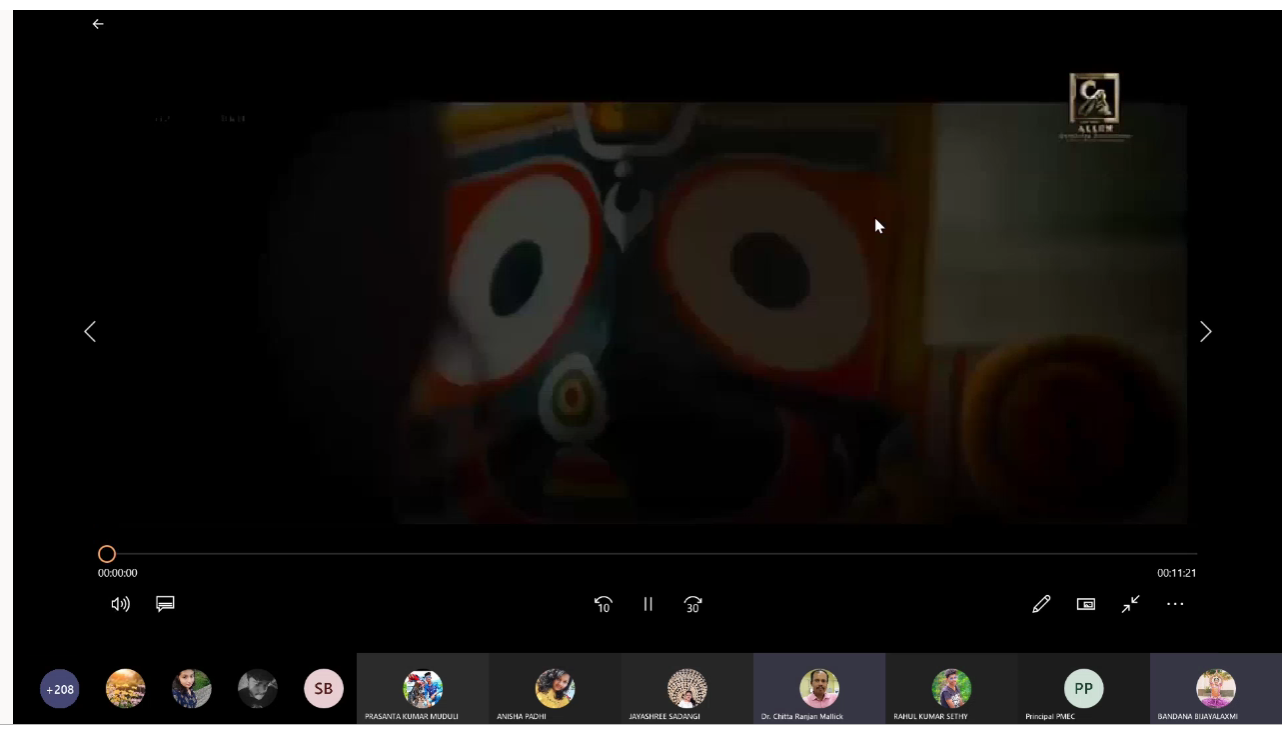
Task: Show the previous item with the left chevron
Action: click(x=90, y=331)
